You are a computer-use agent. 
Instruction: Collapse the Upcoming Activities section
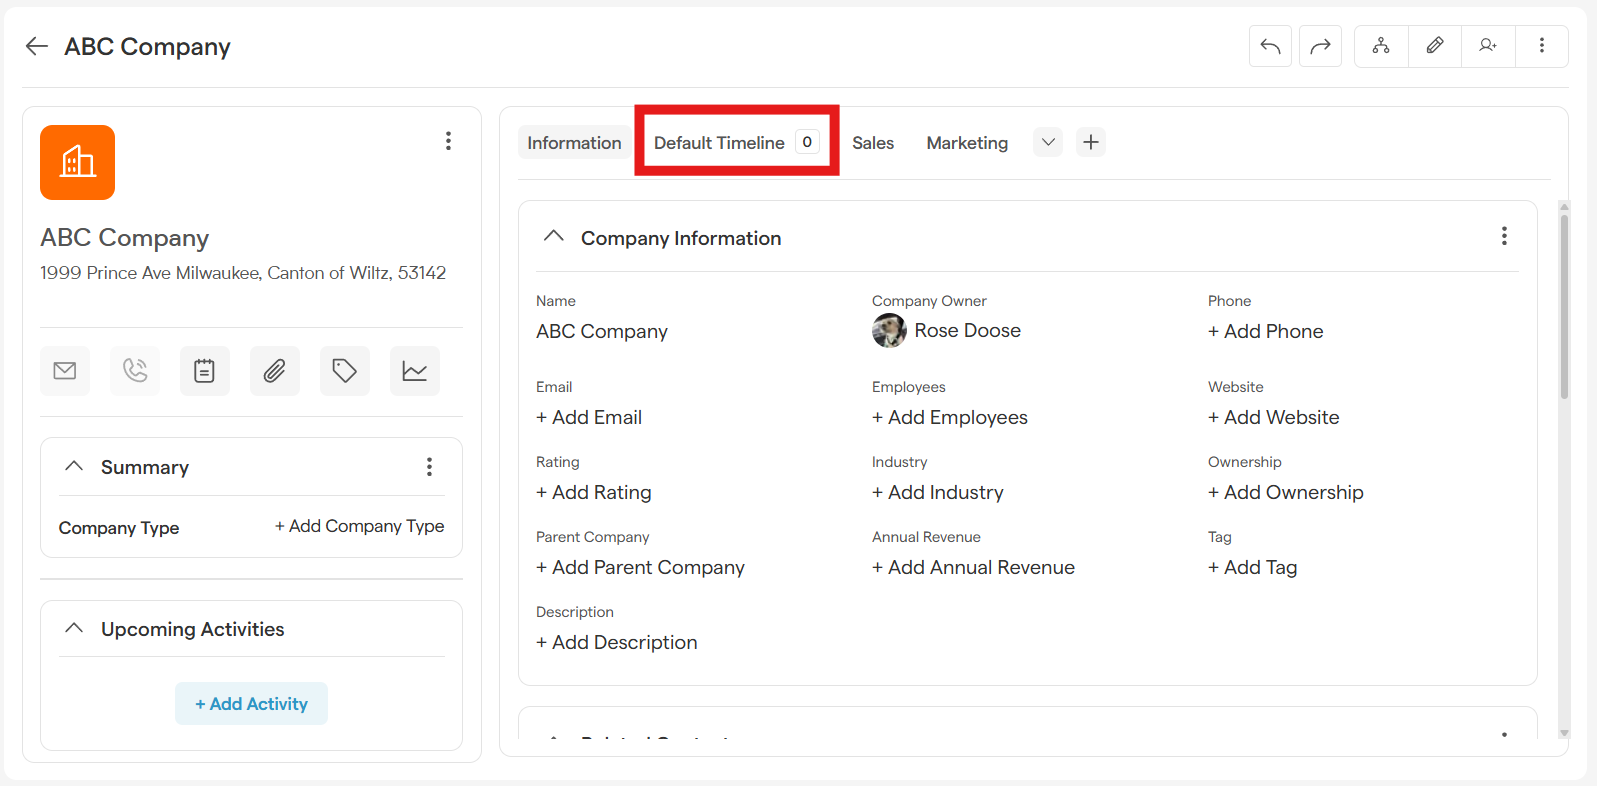pos(74,628)
